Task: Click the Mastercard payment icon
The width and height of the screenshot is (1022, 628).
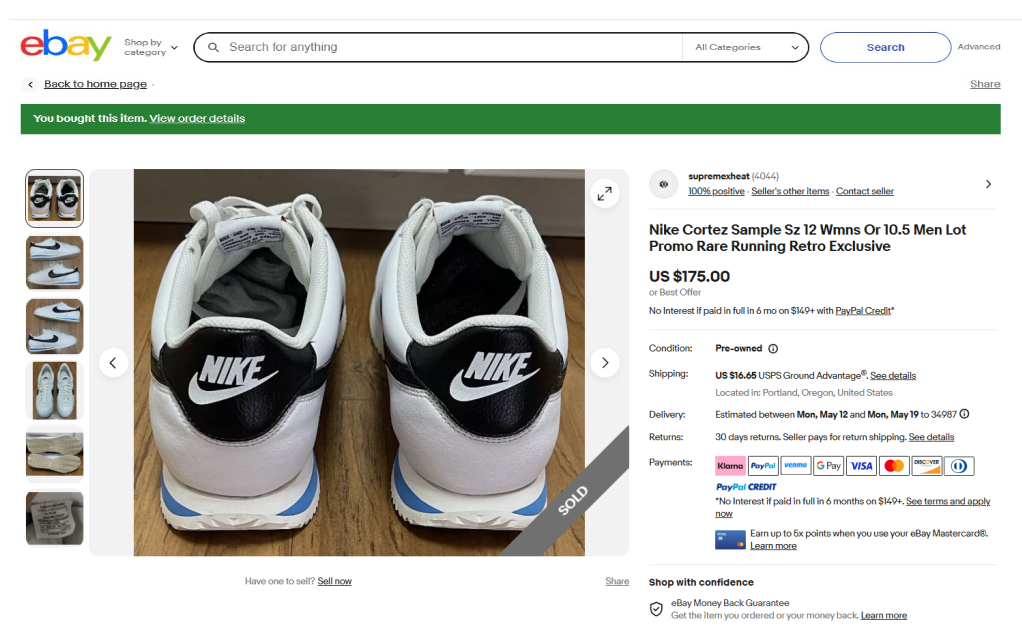Action: 894,466
